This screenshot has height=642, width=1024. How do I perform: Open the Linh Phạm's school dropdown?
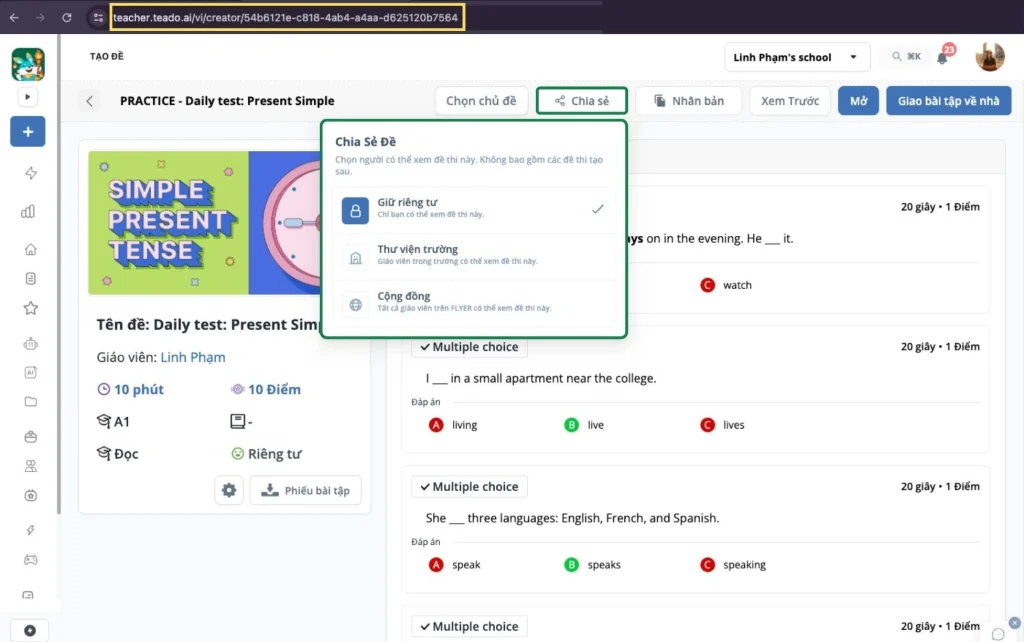click(x=797, y=57)
